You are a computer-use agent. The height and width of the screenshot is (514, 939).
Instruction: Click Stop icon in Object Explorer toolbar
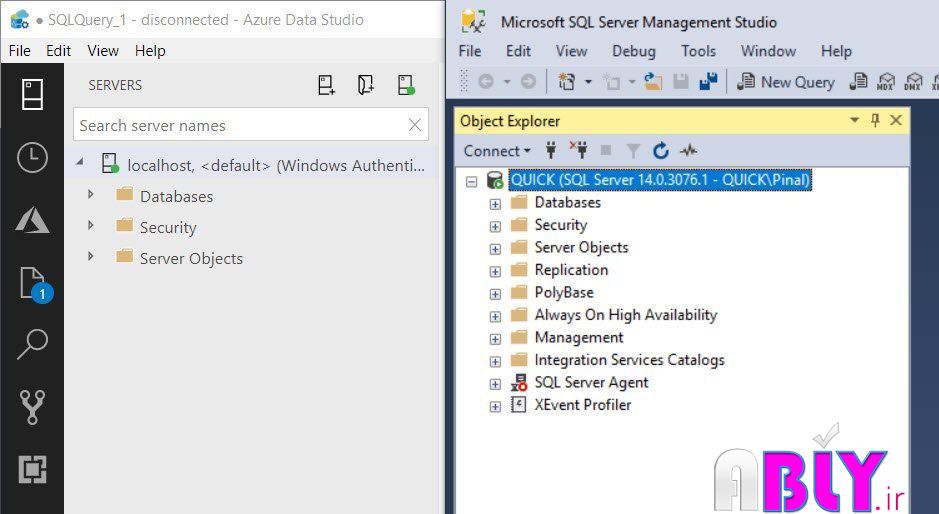click(x=606, y=150)
